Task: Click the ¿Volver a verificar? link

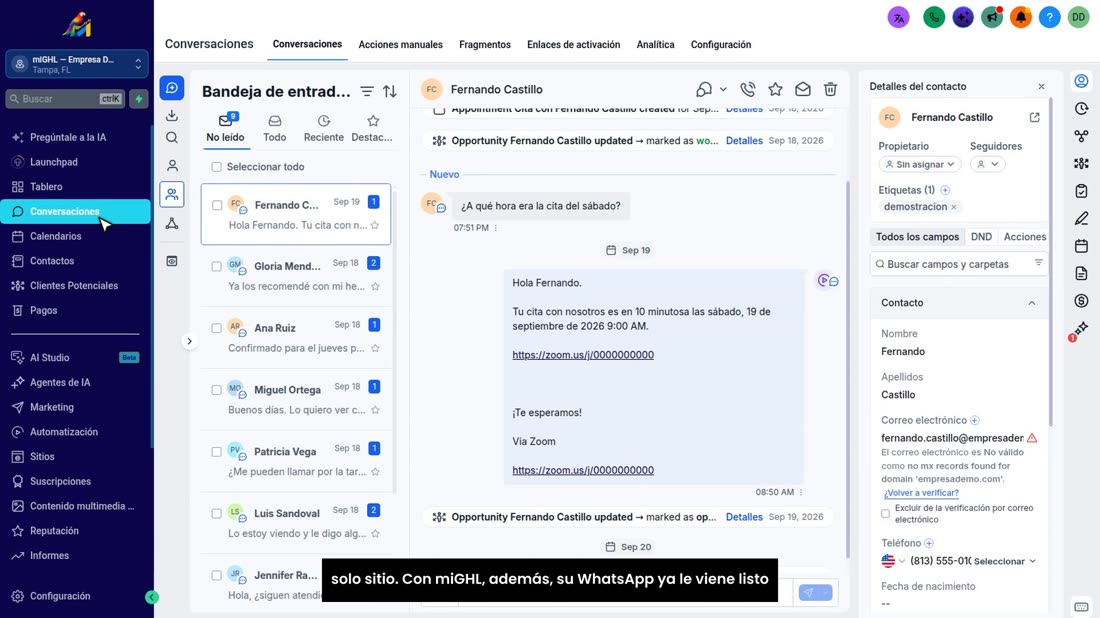Action: 920,492
